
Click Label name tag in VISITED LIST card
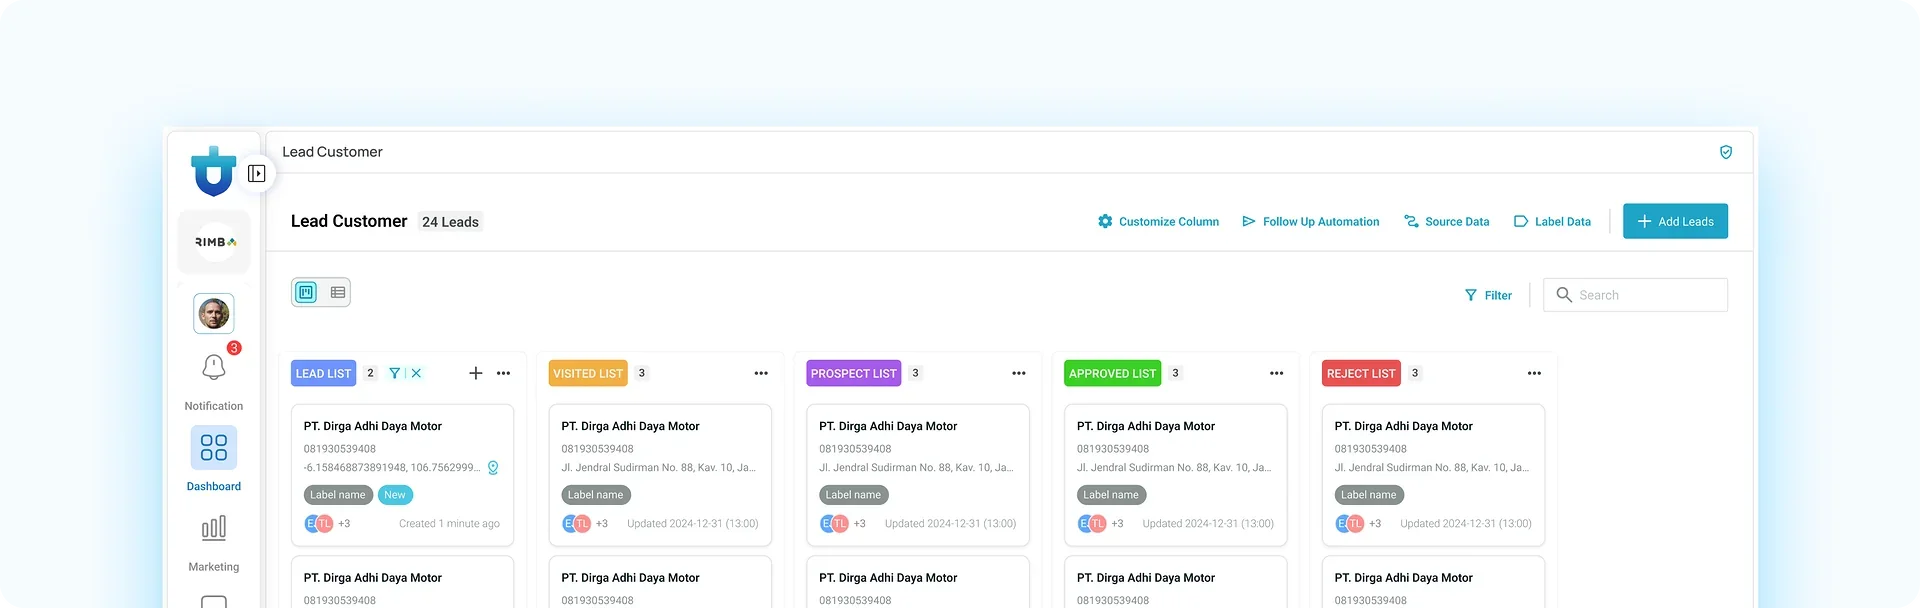[x=596, y=495]
